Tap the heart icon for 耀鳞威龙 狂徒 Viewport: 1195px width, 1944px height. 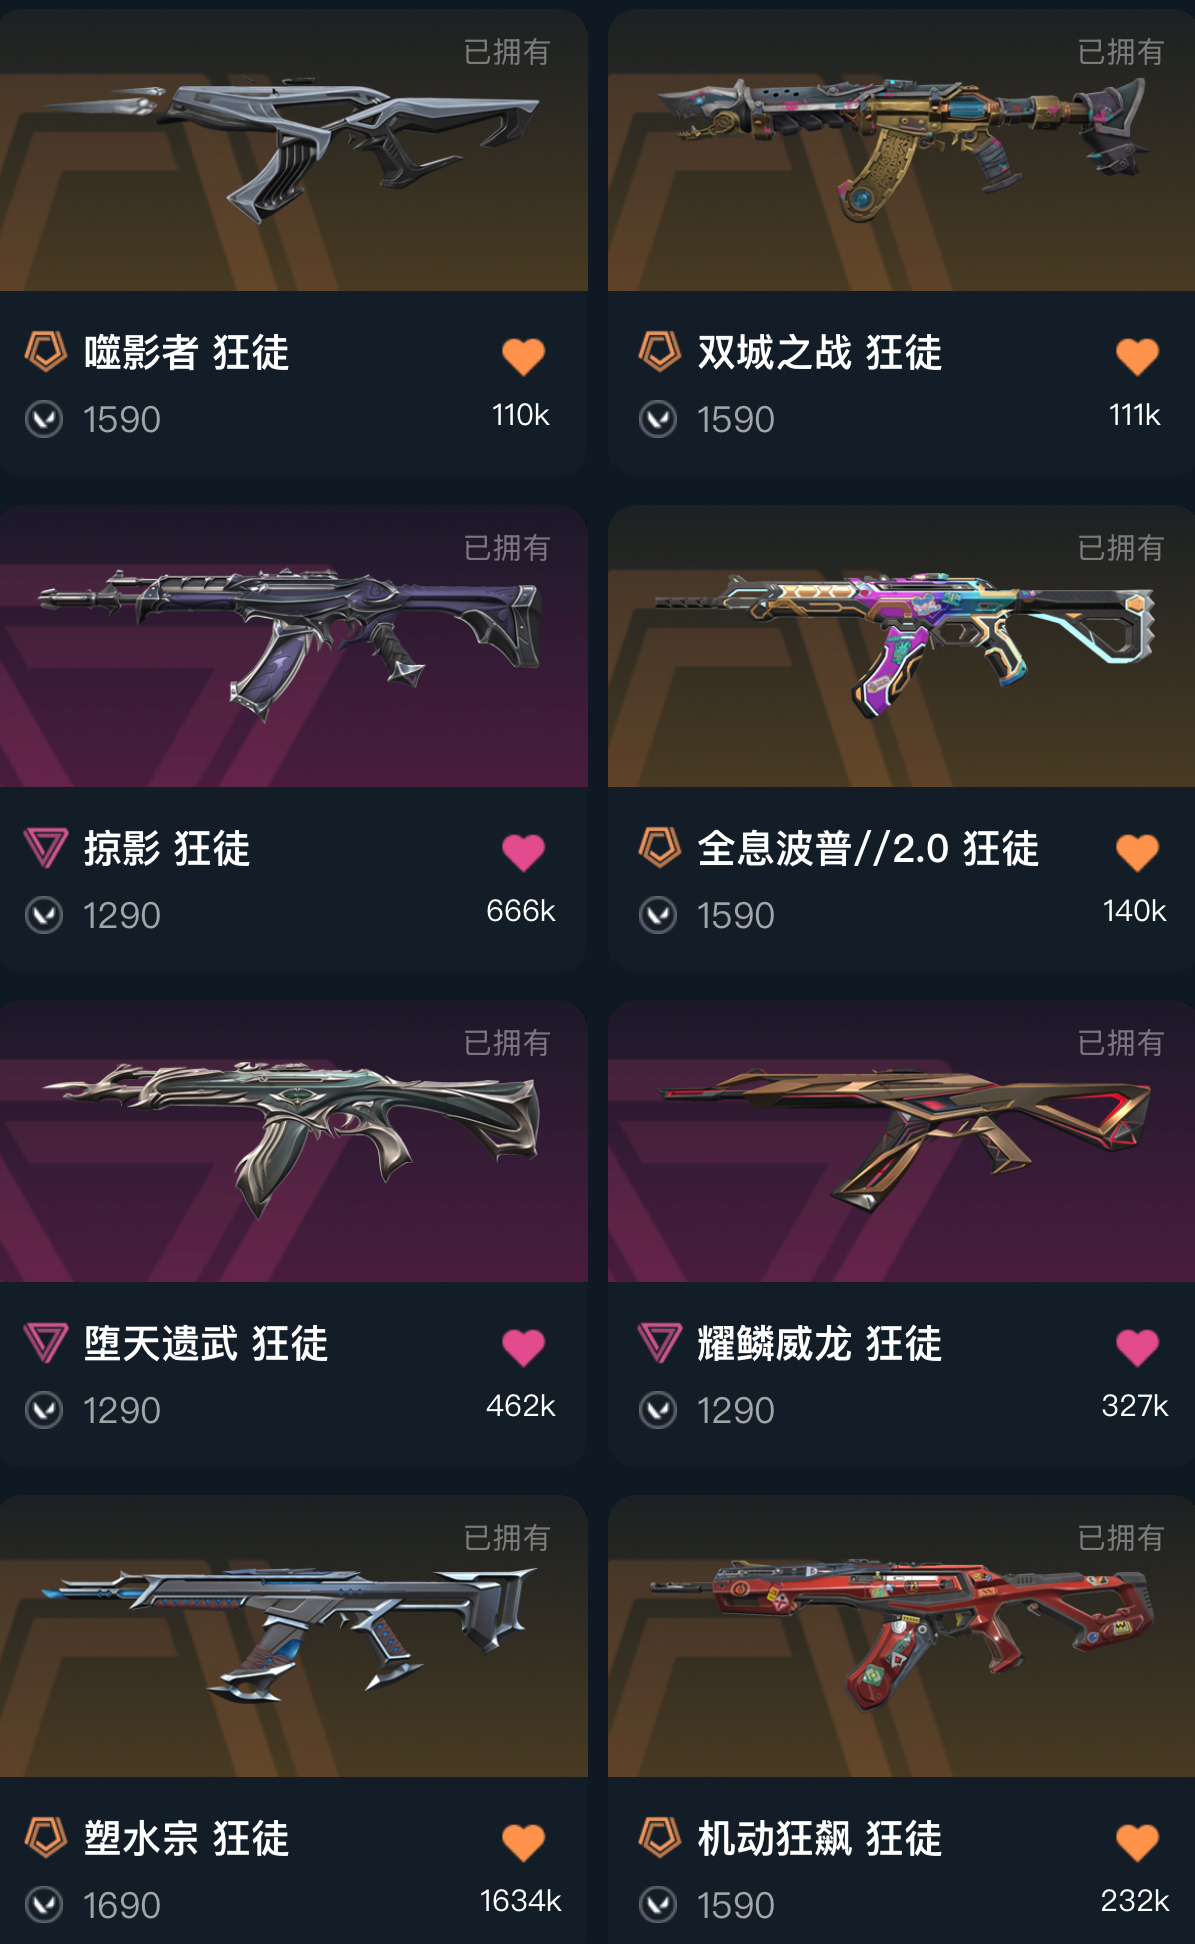click(1137, 1347)
